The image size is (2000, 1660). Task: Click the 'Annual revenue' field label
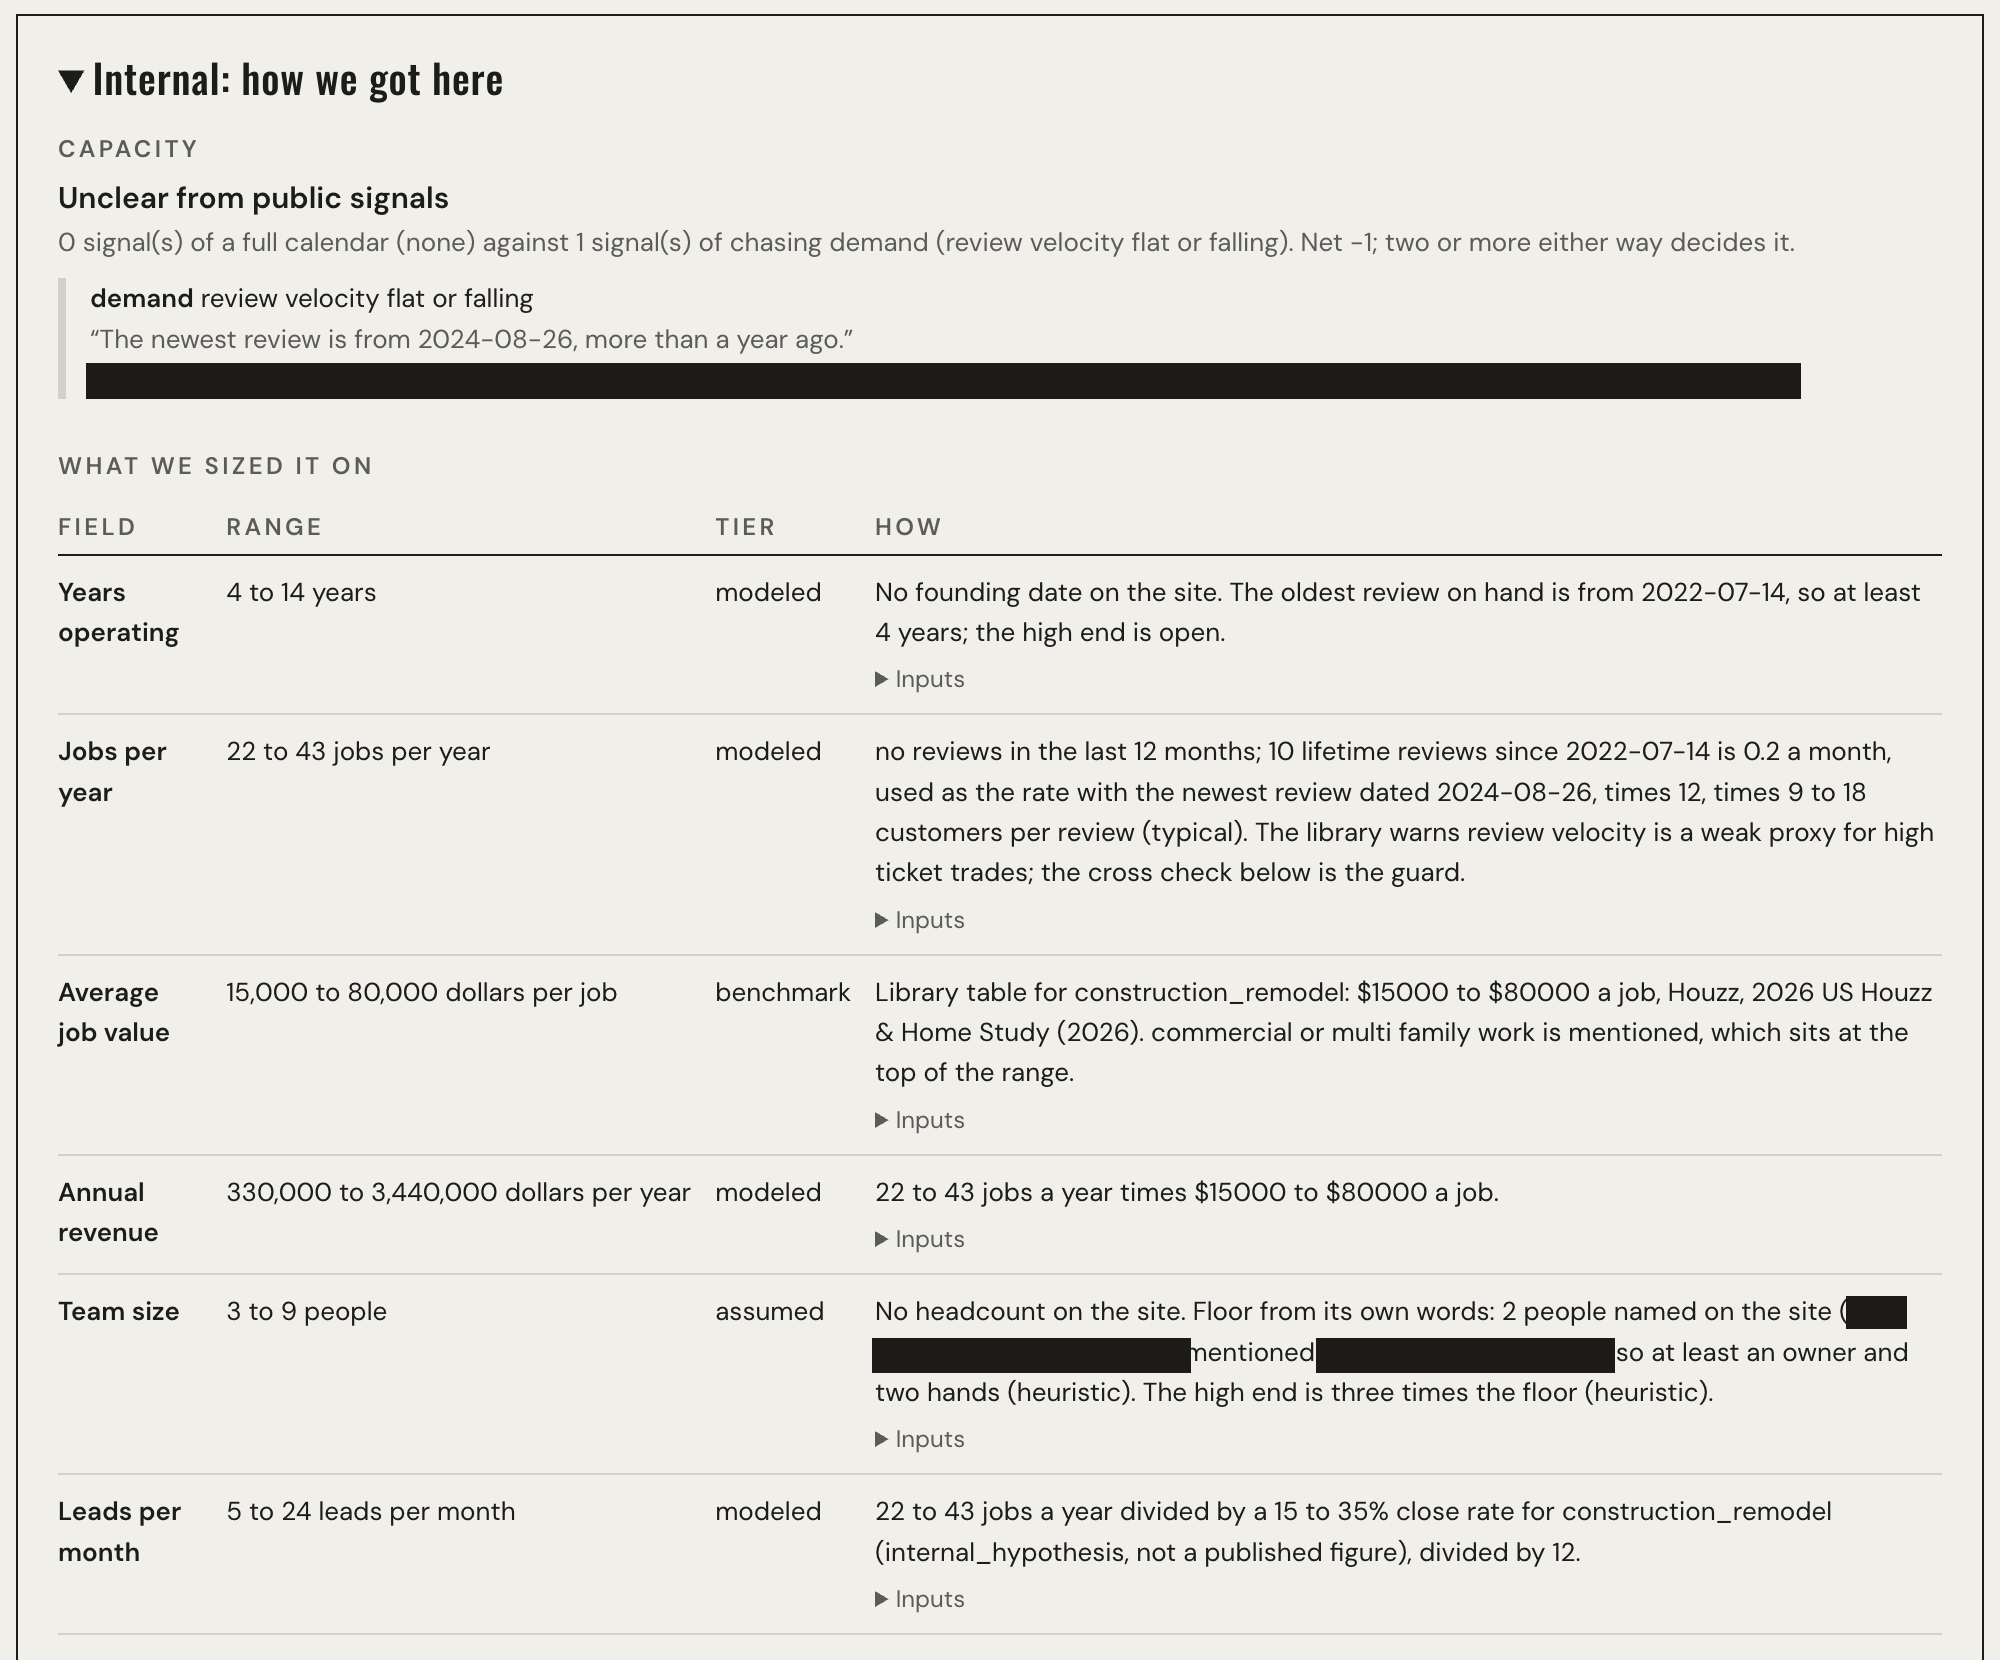pos(108,1212)
